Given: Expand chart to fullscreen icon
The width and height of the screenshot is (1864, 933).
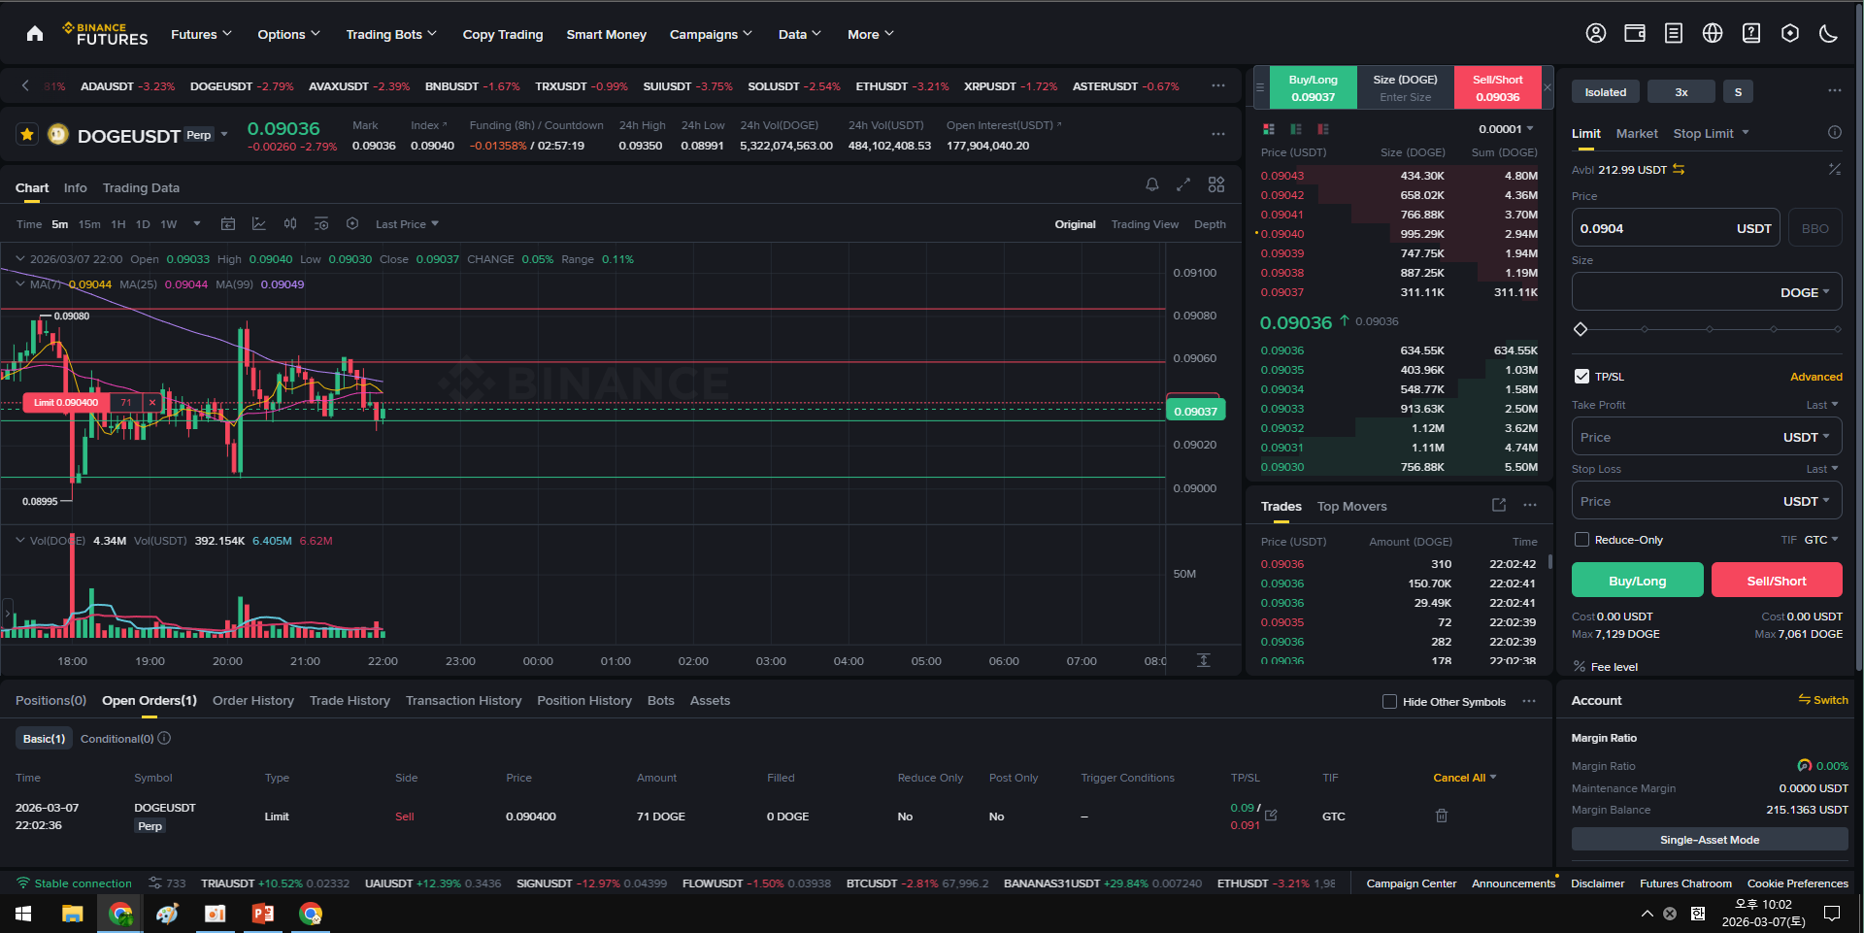Looking at the screenshot, I should pyautogui.click(x=1183, y=185).
